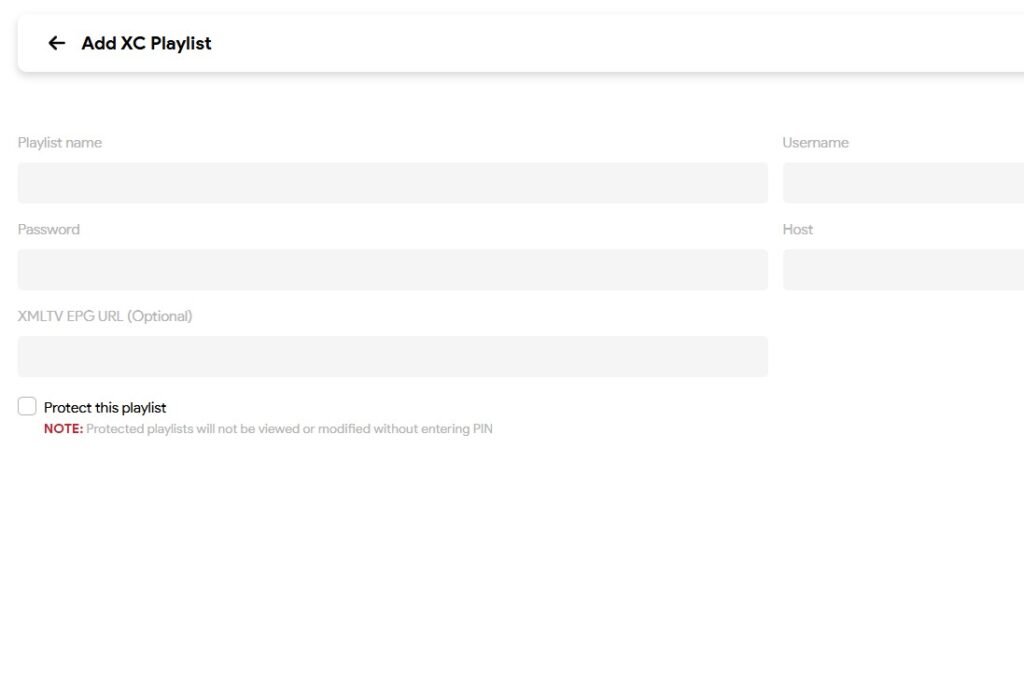Click the back arrow icon
The width and height of the screenshot is (1024, 687).
pyautogui.click(x=57, y=43)
